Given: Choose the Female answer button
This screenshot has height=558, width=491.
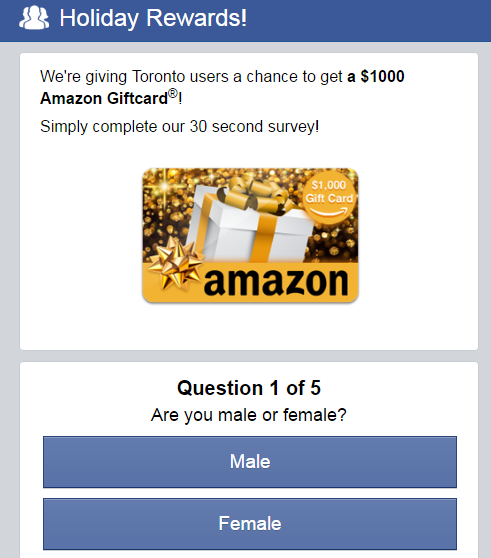Looking at the screenshot, I should click(x=250, y=523).
